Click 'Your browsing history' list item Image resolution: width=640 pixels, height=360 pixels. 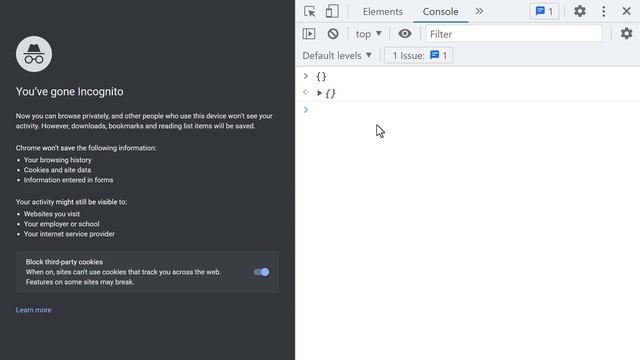(x=58, y=160)
